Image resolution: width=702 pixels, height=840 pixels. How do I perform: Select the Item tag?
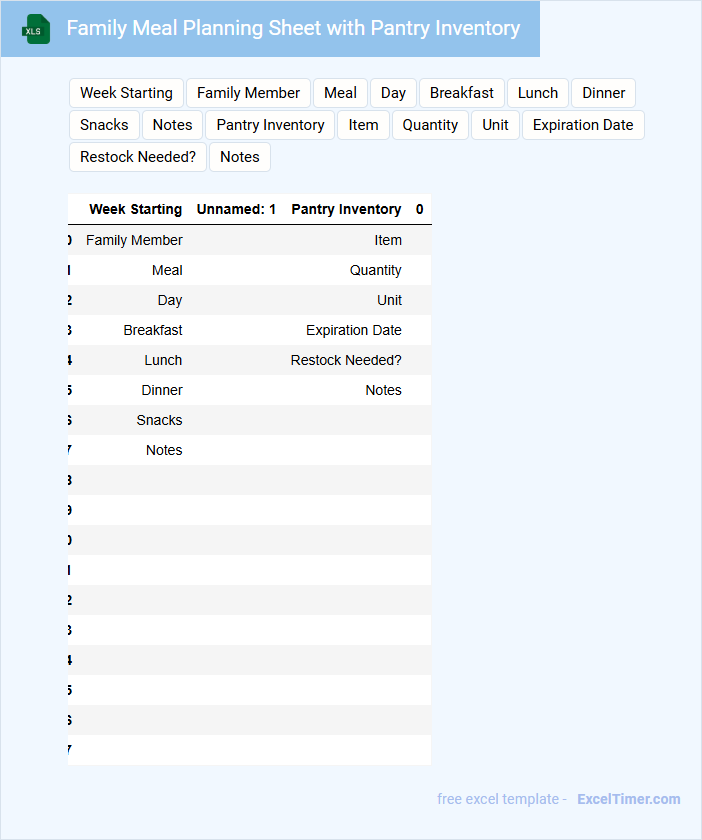click(363, 125)
